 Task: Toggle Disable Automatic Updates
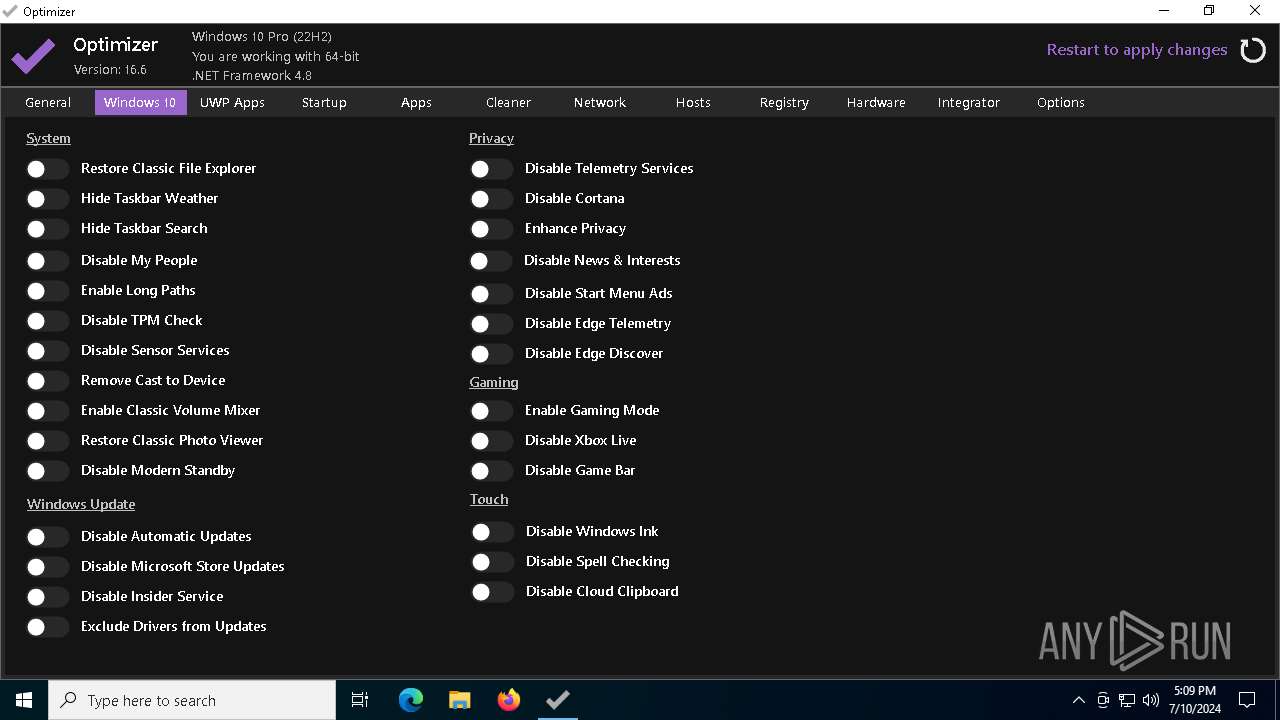(x=47, y=537)
